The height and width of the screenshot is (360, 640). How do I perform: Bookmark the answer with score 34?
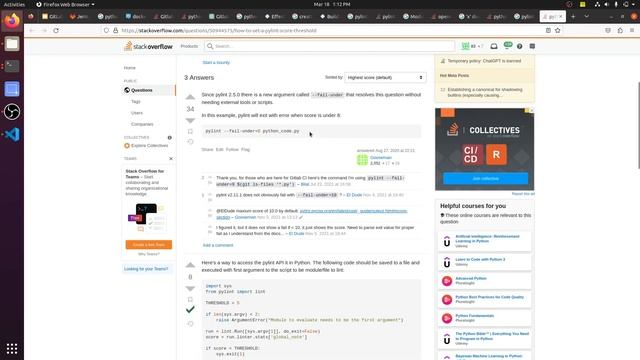190,131
